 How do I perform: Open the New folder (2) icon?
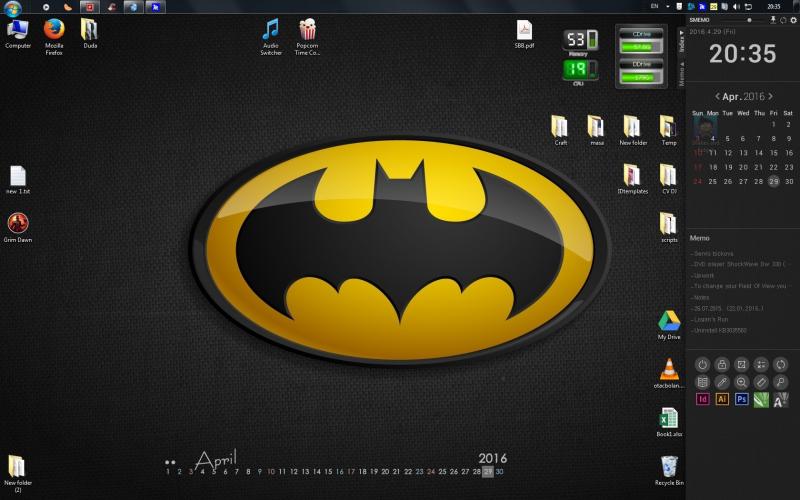pos(18,473)
